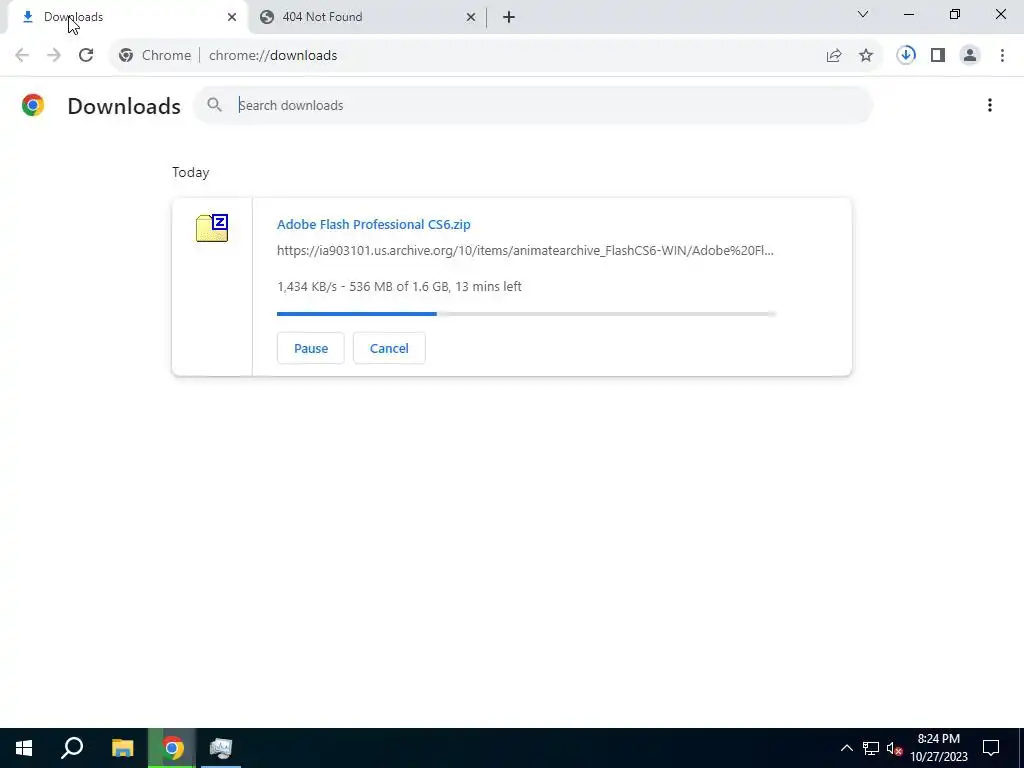The image size is (1024, 768).
Task: Open the clock showing 8:24 PM
Action: (x=939, y=748)
